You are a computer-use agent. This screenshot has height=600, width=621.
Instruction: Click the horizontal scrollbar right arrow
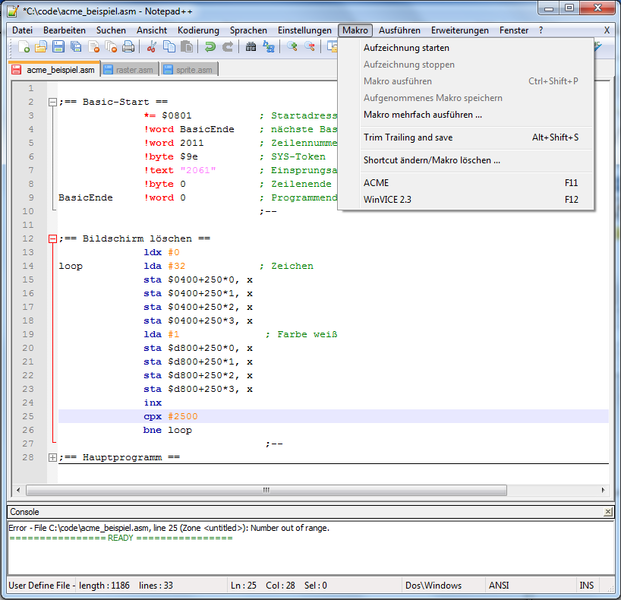pos(603,490)
